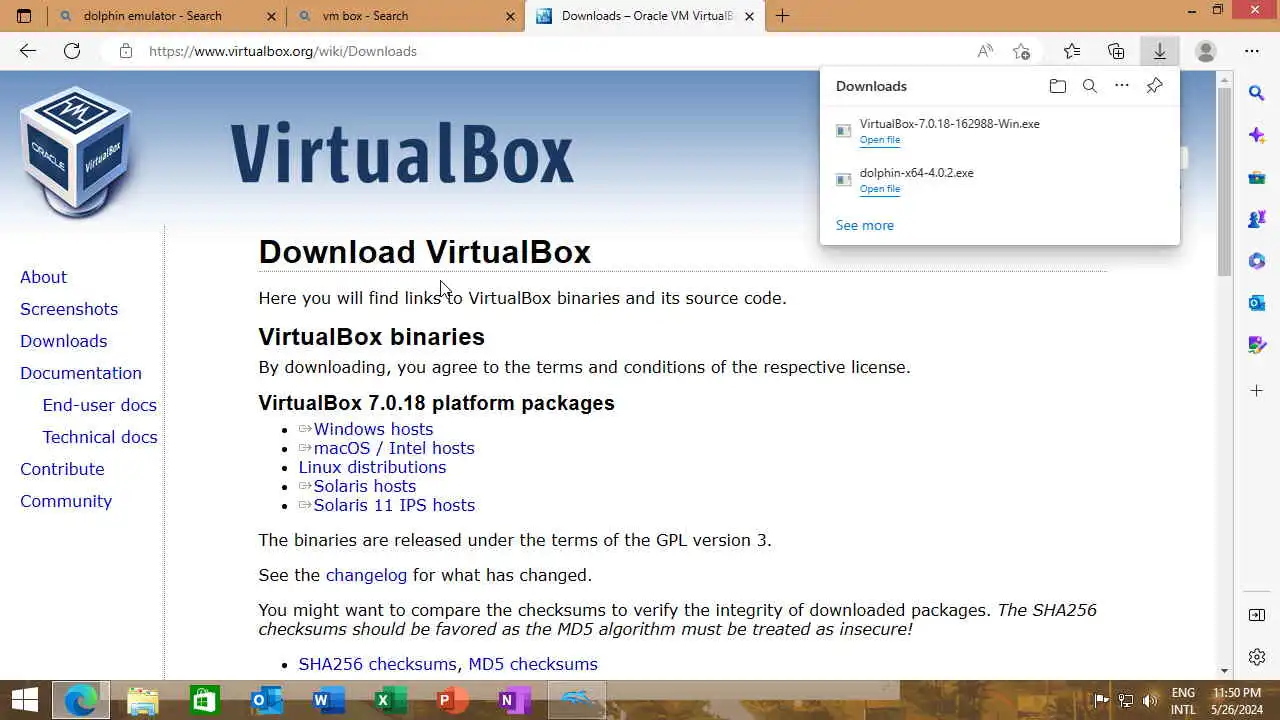Open File Explorer from the taskbar

tap(143, 700)
